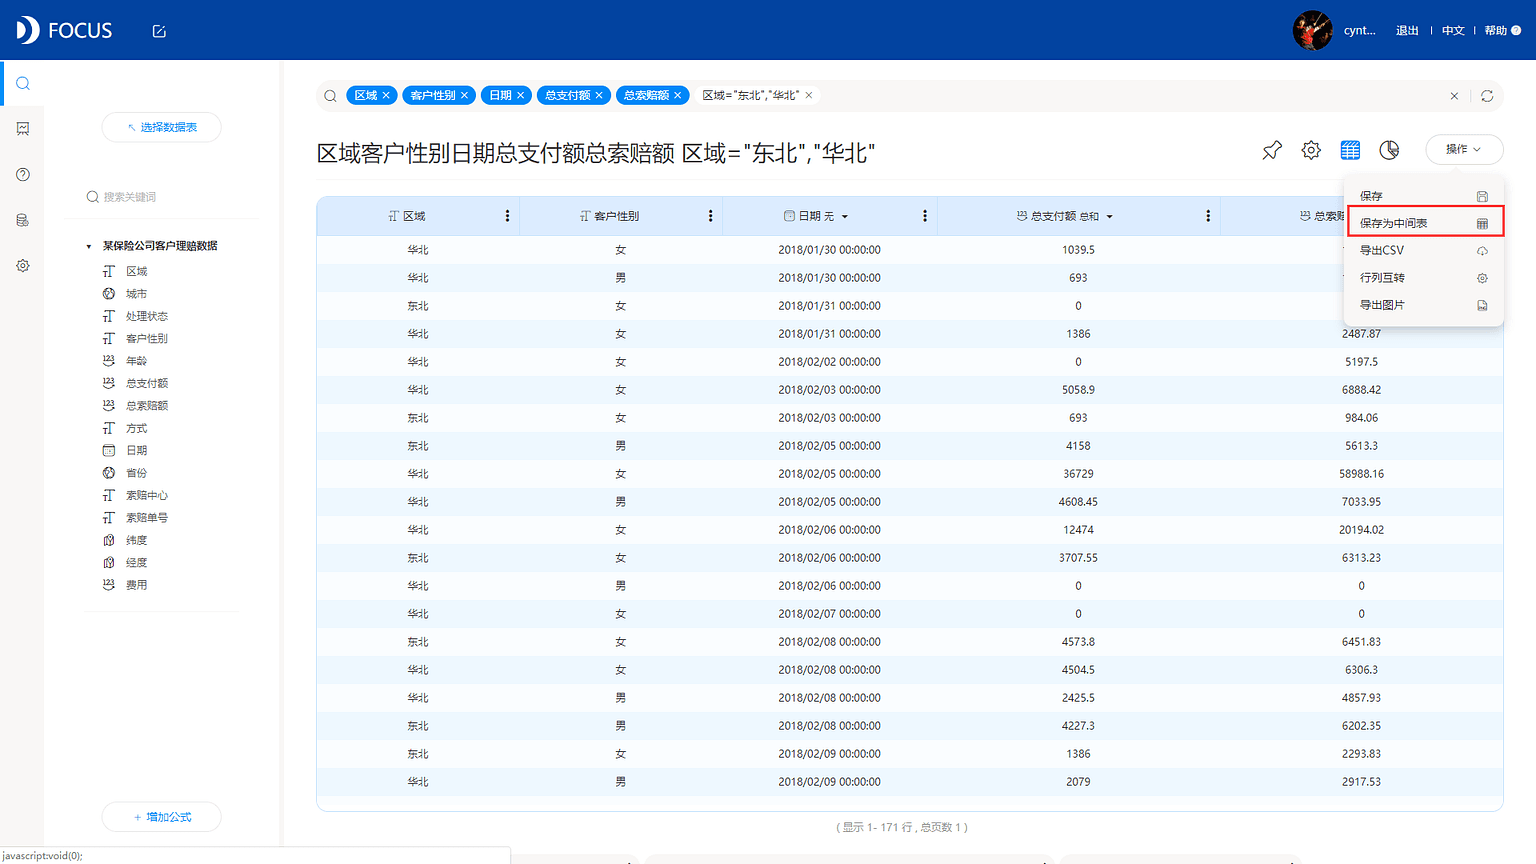
Task: Click the 1039.5 payment cell
Action: (x=1078, y=250)
